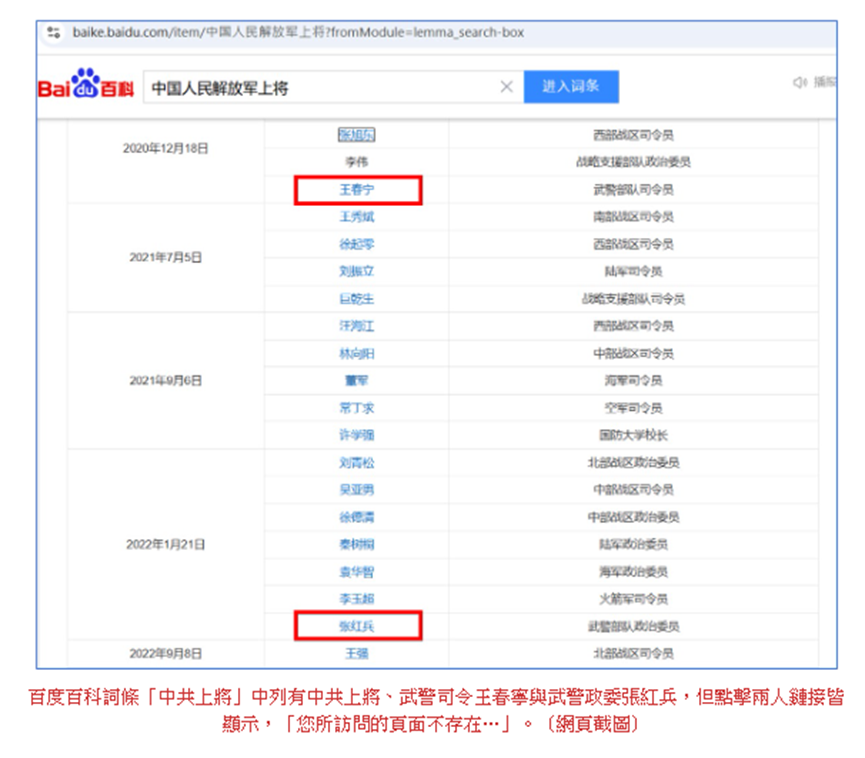Click the date cell 2021年7月5日
The height and width of the screenshot is (758, 865).
(x=165, y=258)
